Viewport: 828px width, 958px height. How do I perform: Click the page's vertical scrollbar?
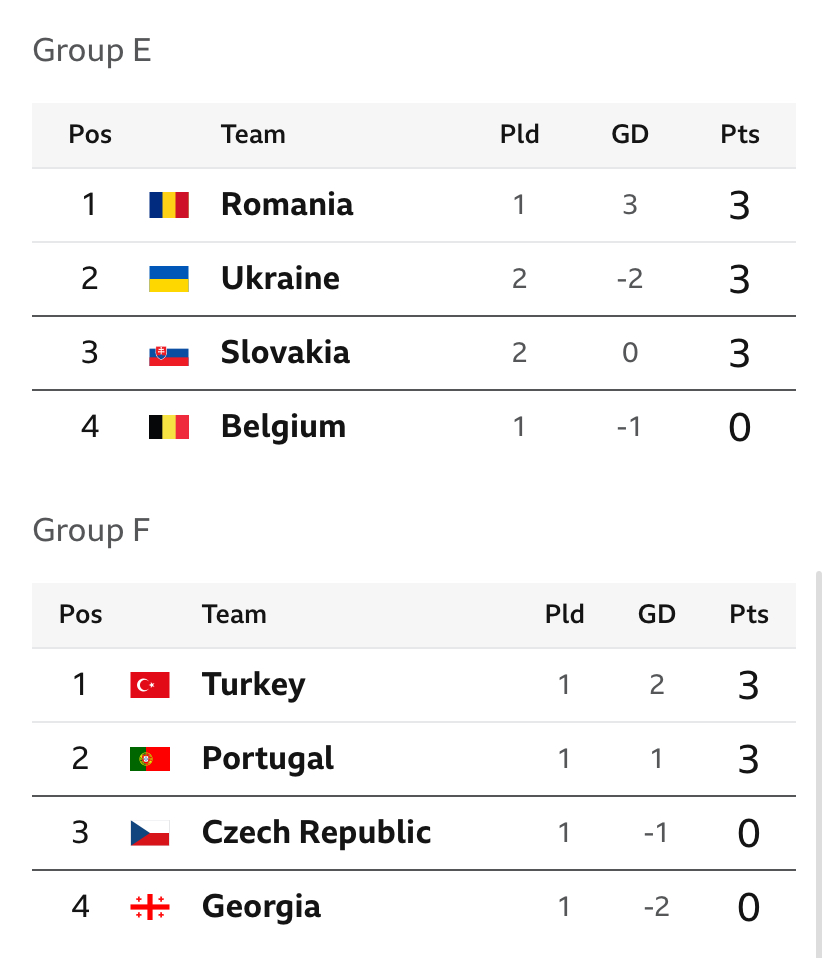[819, 764]
